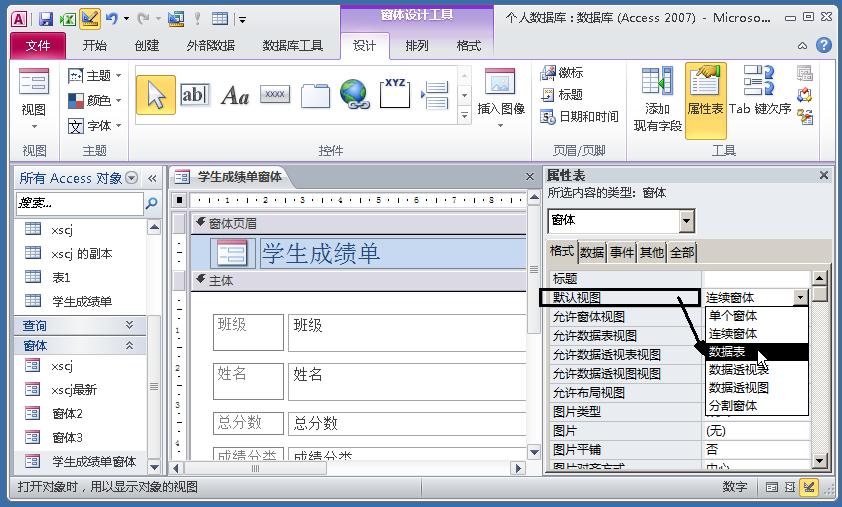Open the 主题 dropdown

pos(96,76)
